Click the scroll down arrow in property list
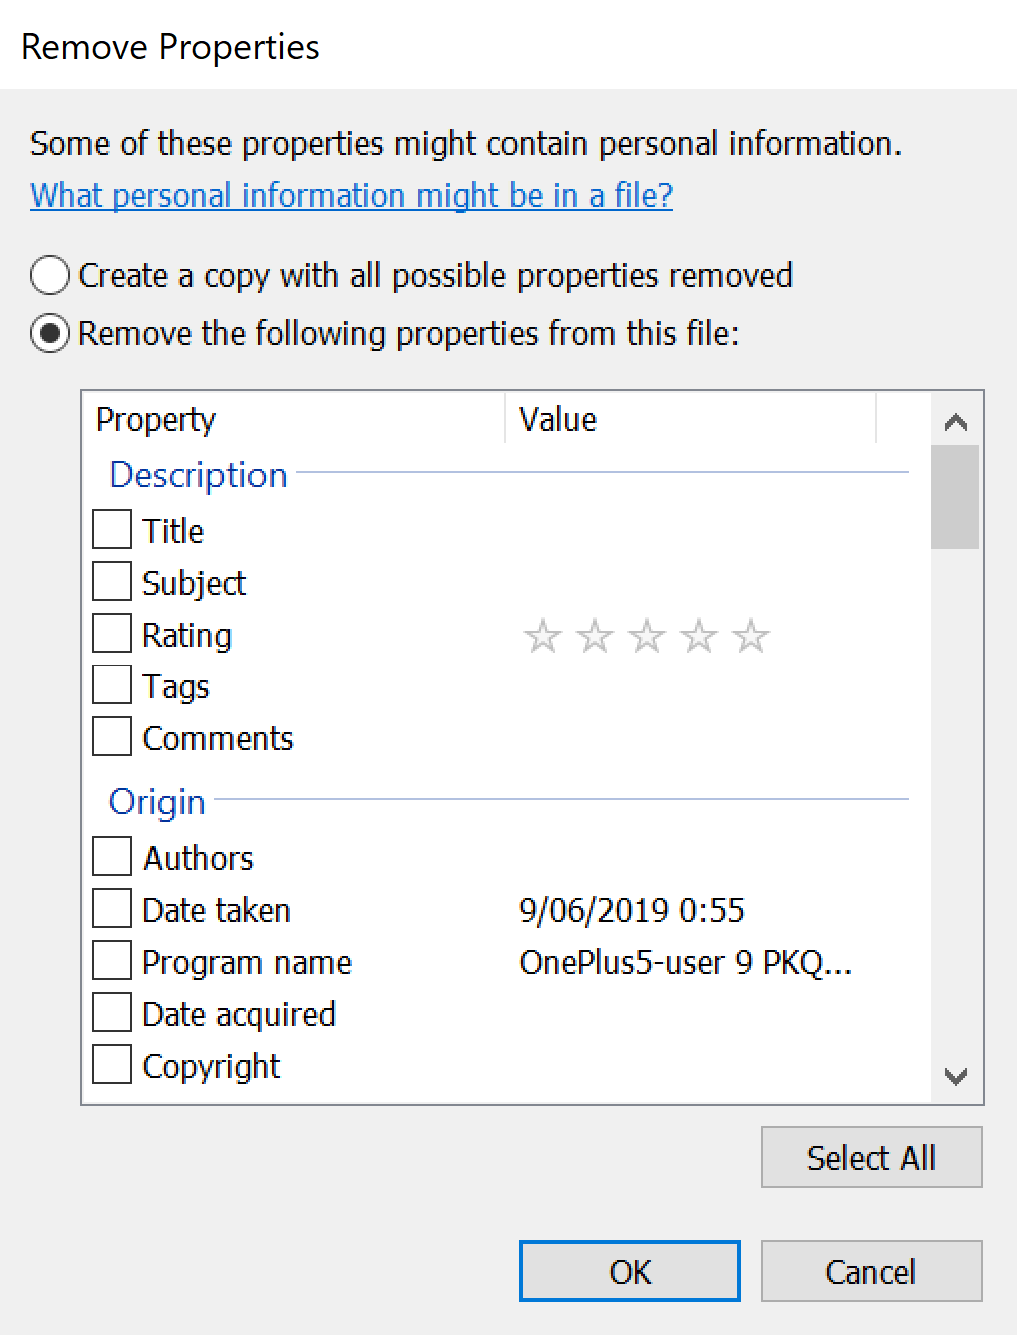Viewport: 1017px width, 1335px height. (x=956, y=1077)
